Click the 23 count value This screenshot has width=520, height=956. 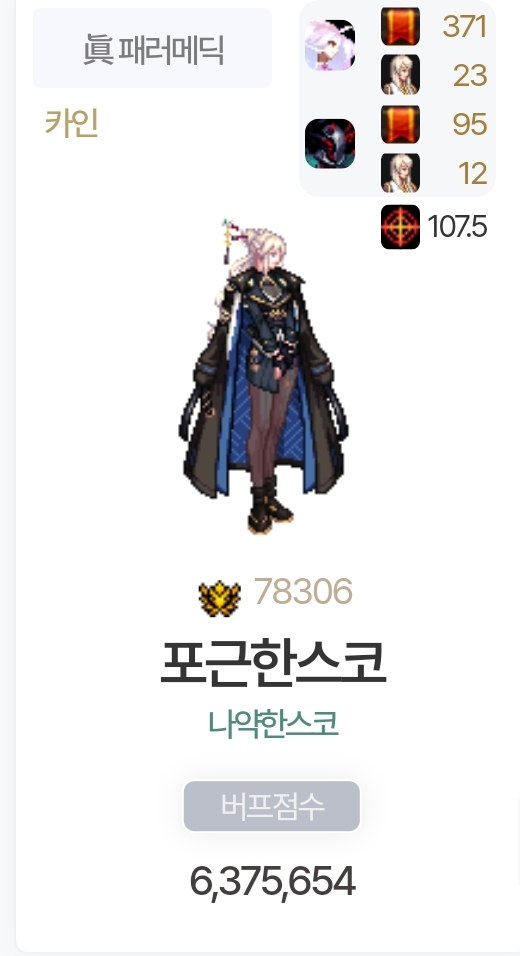pos(470,76)
